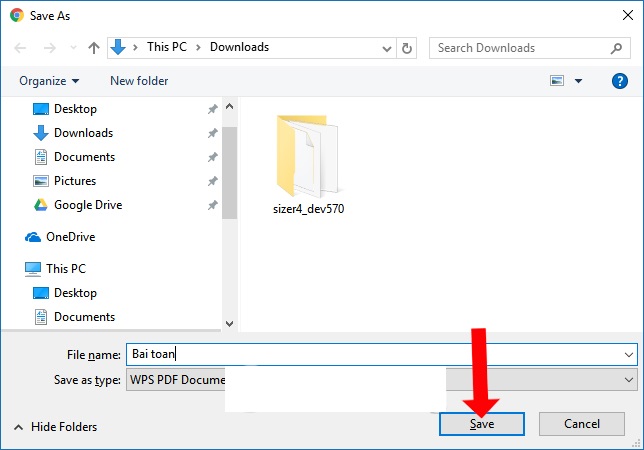The width and height of the screenshot is (644, 450).
Task: Select This PC in the address path
Action: [167, 47]
